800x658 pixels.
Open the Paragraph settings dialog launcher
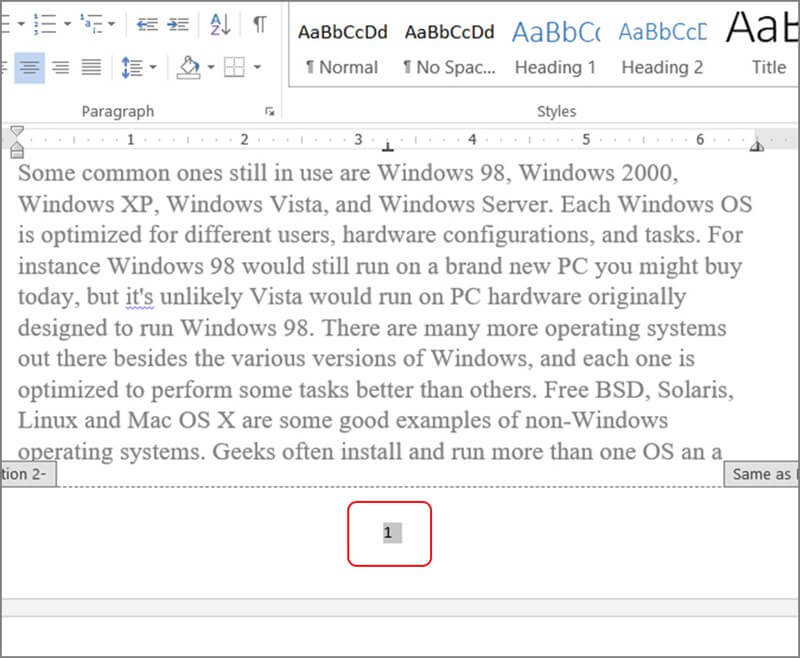pyautogui.click(x=269, y=112)
